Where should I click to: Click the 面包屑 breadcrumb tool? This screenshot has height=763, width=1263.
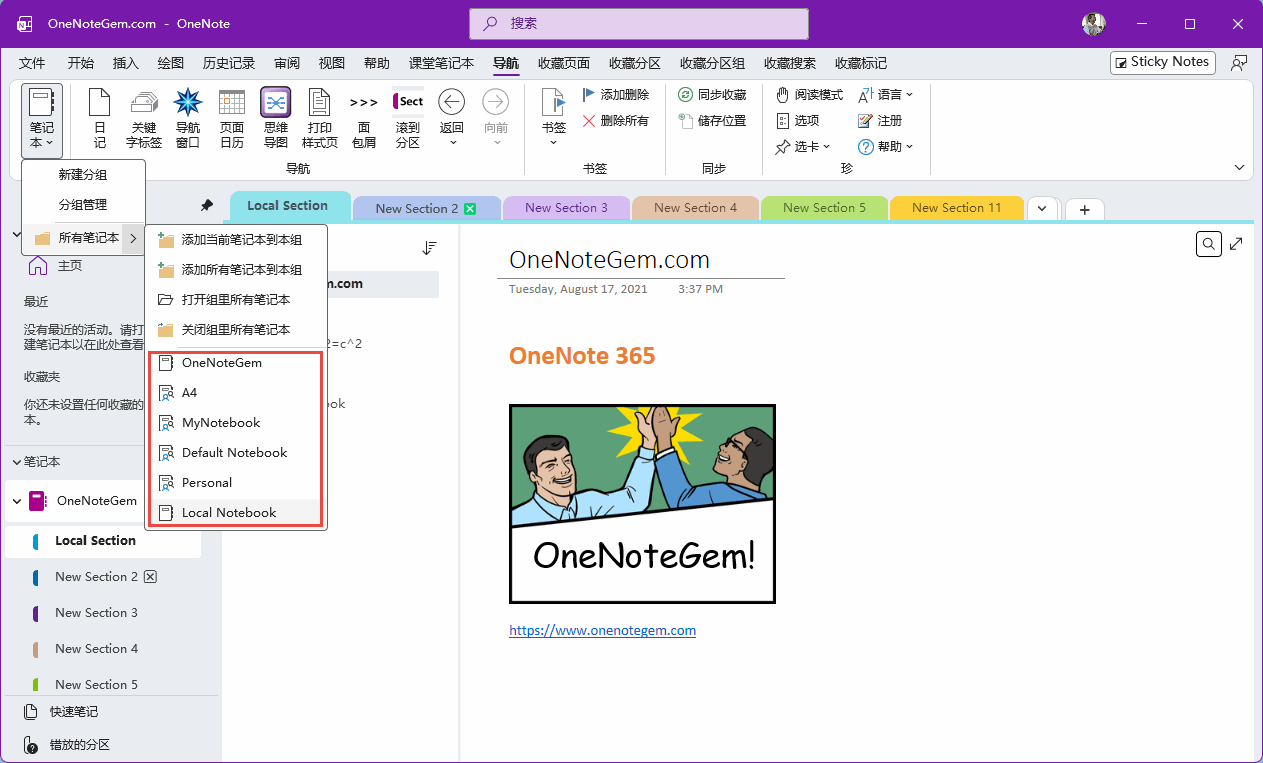click(x=364, y=118)
